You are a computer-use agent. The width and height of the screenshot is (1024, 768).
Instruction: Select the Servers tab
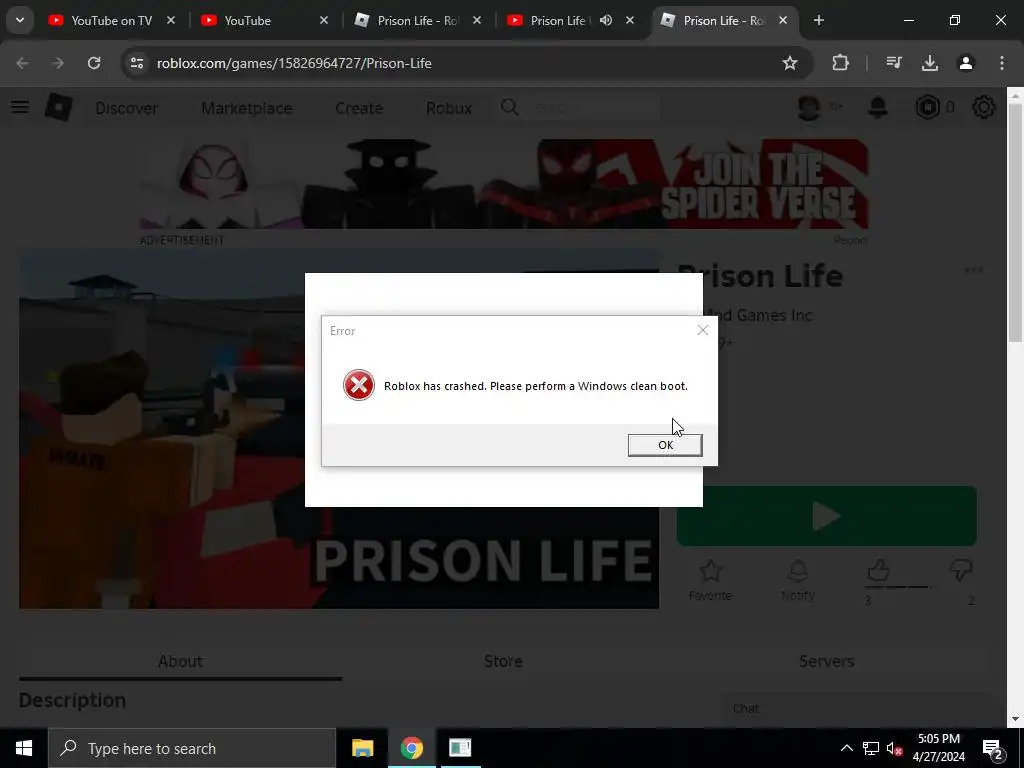click(827, 661)
